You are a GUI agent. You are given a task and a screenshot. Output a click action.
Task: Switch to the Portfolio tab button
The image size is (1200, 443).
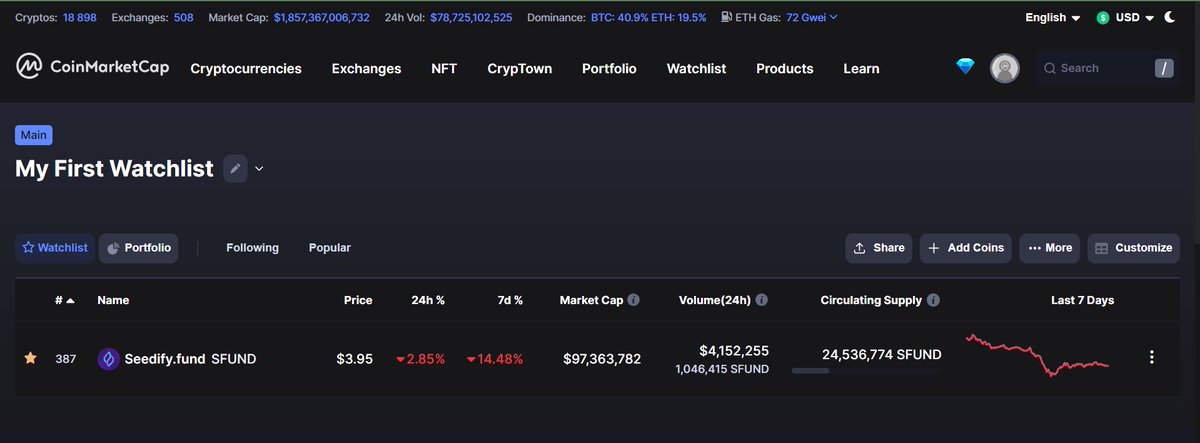(139, 248)
